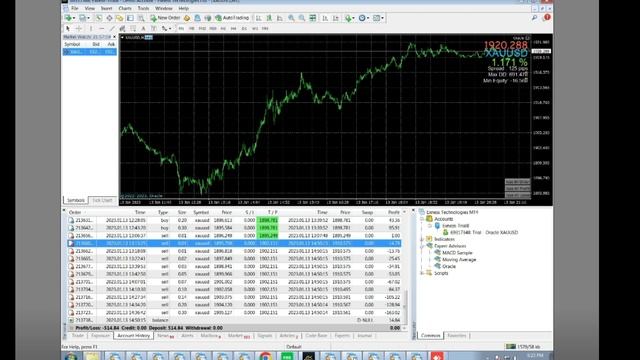Open the Favorites tab in Navigator
Viewport: 640px width, 360px height.
point(457,336)
